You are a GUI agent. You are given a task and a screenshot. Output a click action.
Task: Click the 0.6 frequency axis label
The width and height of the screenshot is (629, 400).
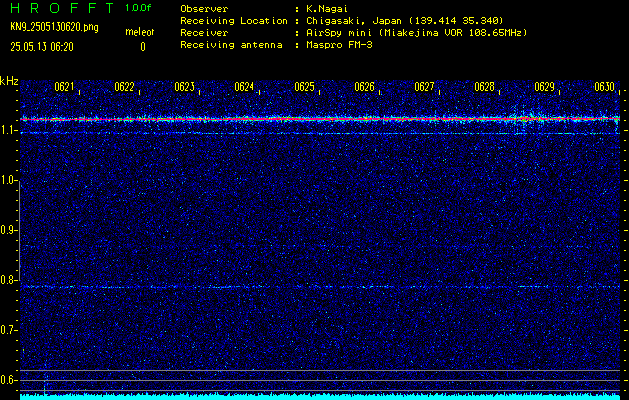[7, 380]
